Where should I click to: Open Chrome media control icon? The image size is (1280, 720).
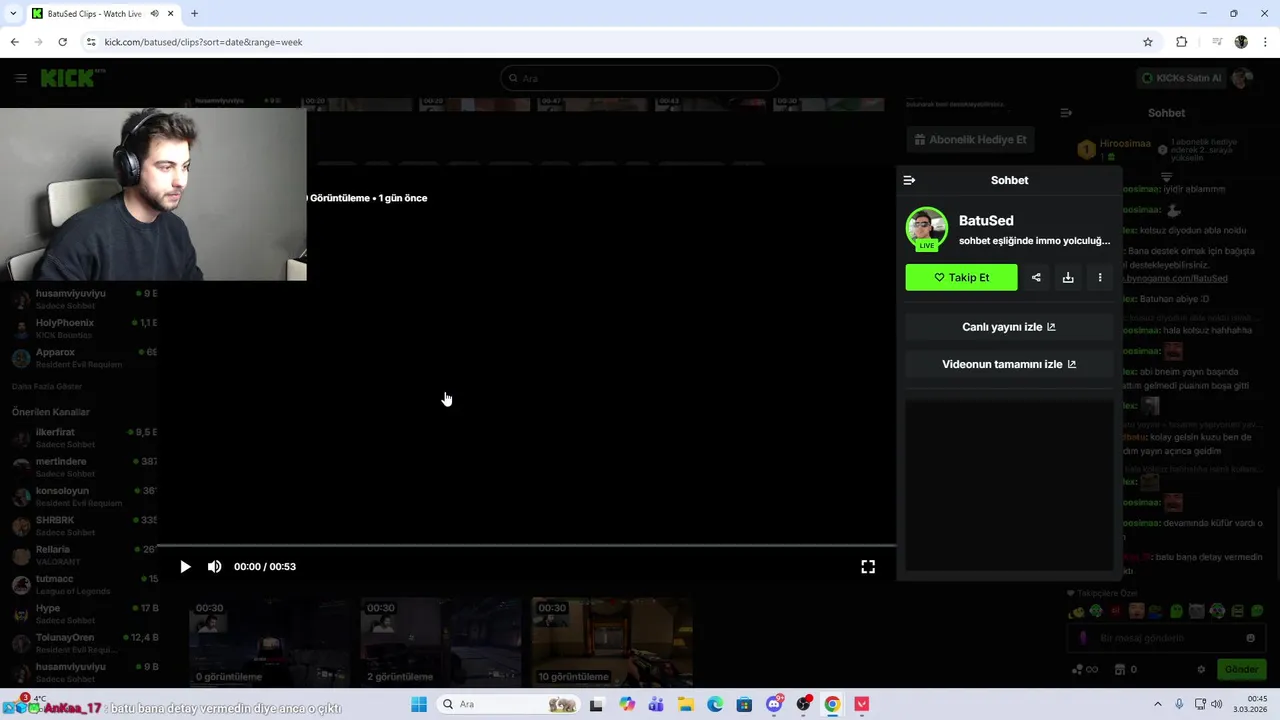pos(1217,42)
